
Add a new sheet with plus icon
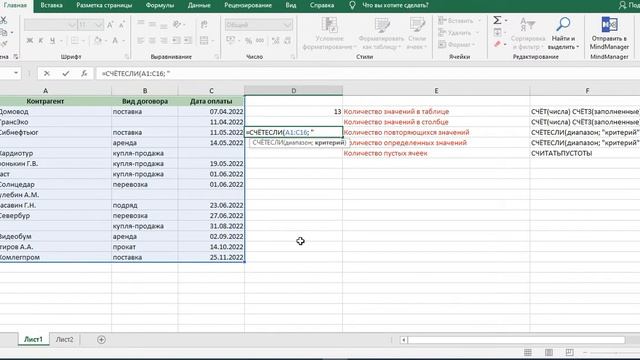pyautogui.click(x=101, y=340)
